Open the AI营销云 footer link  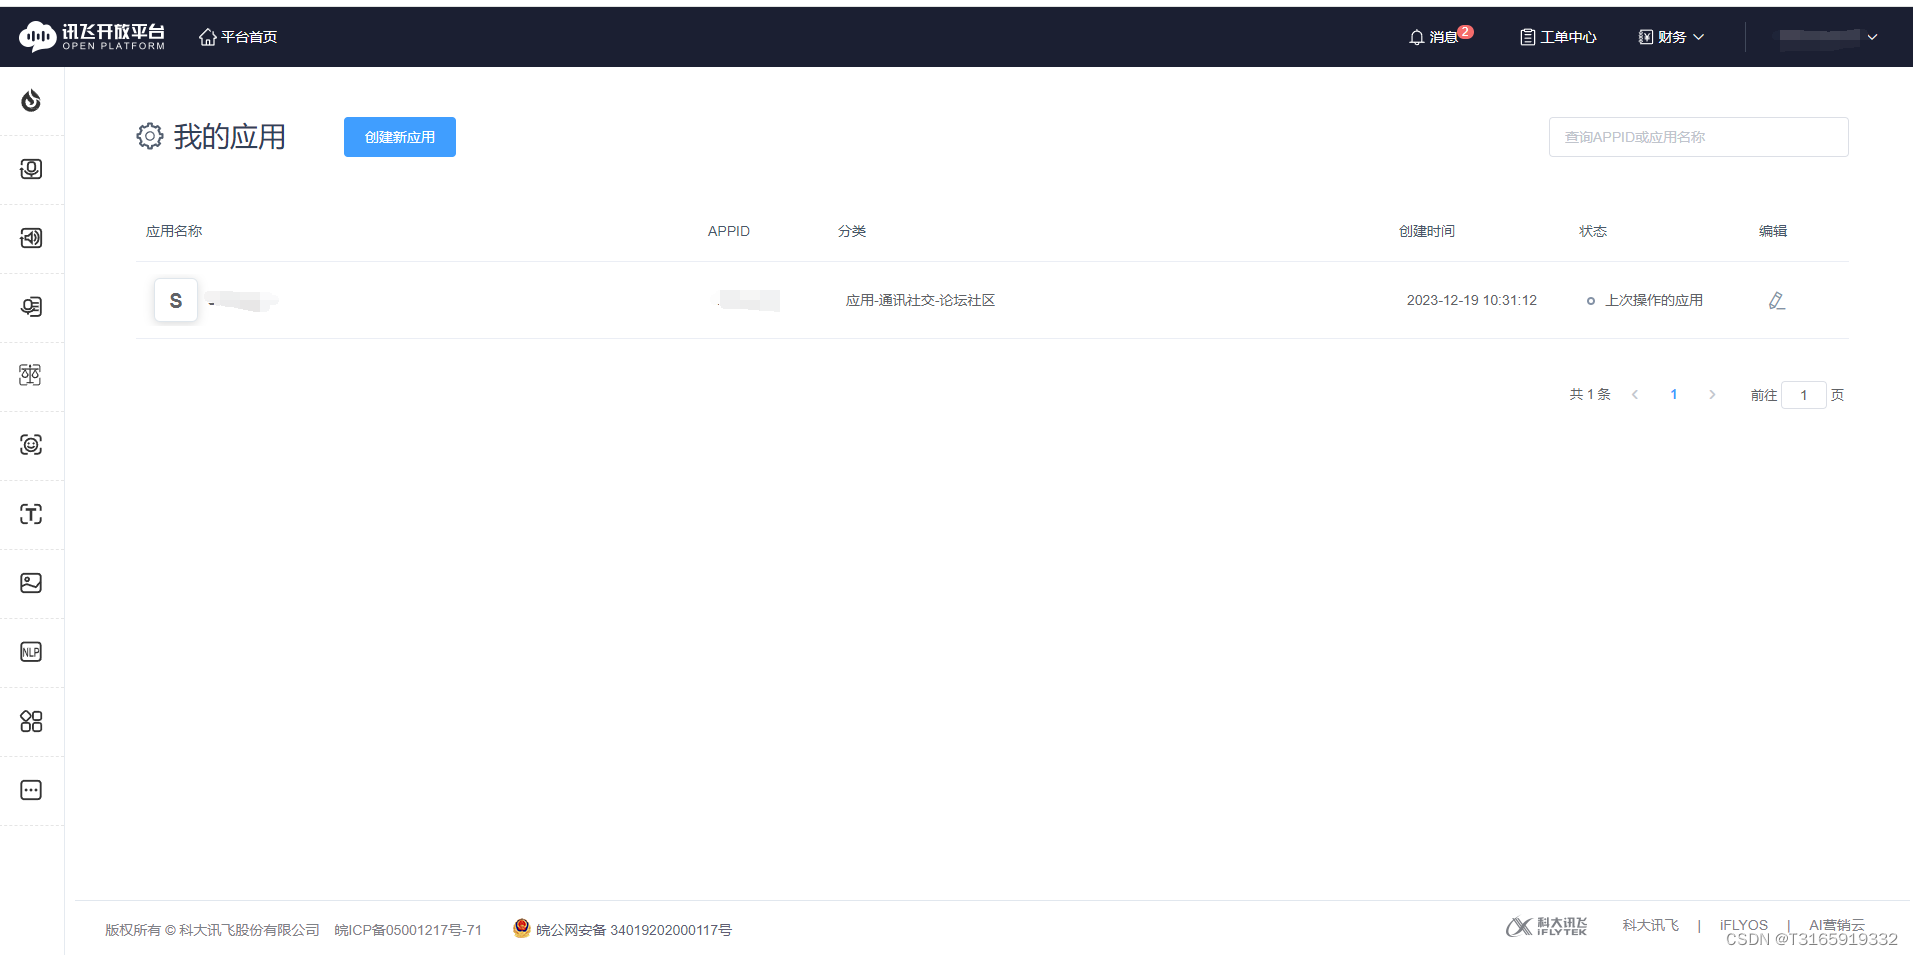coord(1836,925)
